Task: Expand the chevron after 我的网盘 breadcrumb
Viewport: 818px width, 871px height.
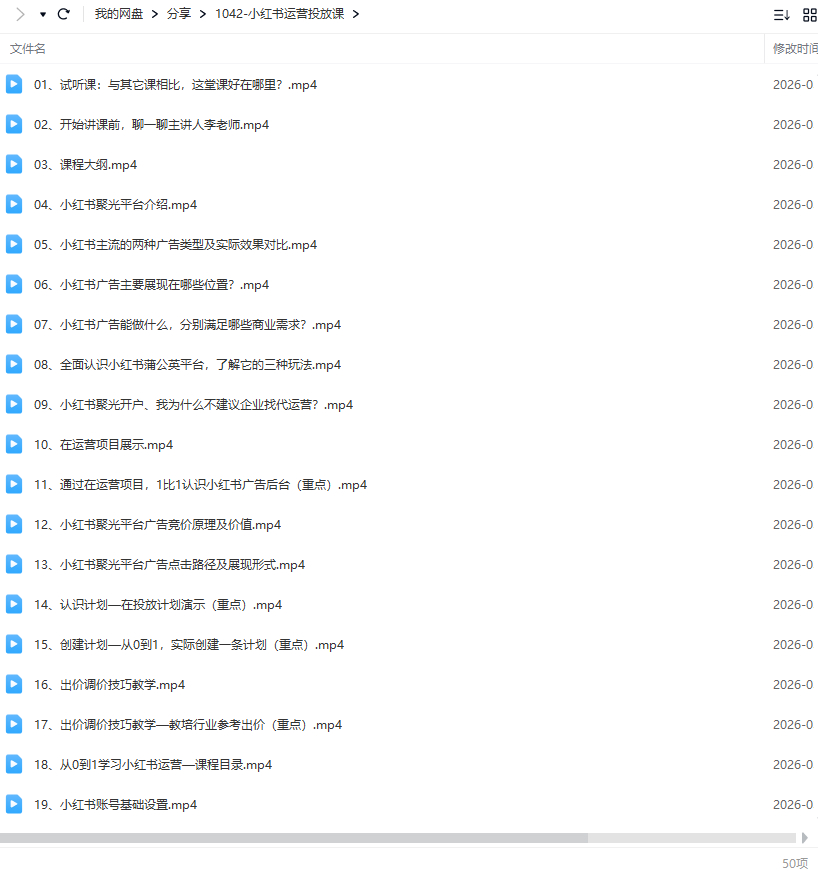Action: (155, 14)
